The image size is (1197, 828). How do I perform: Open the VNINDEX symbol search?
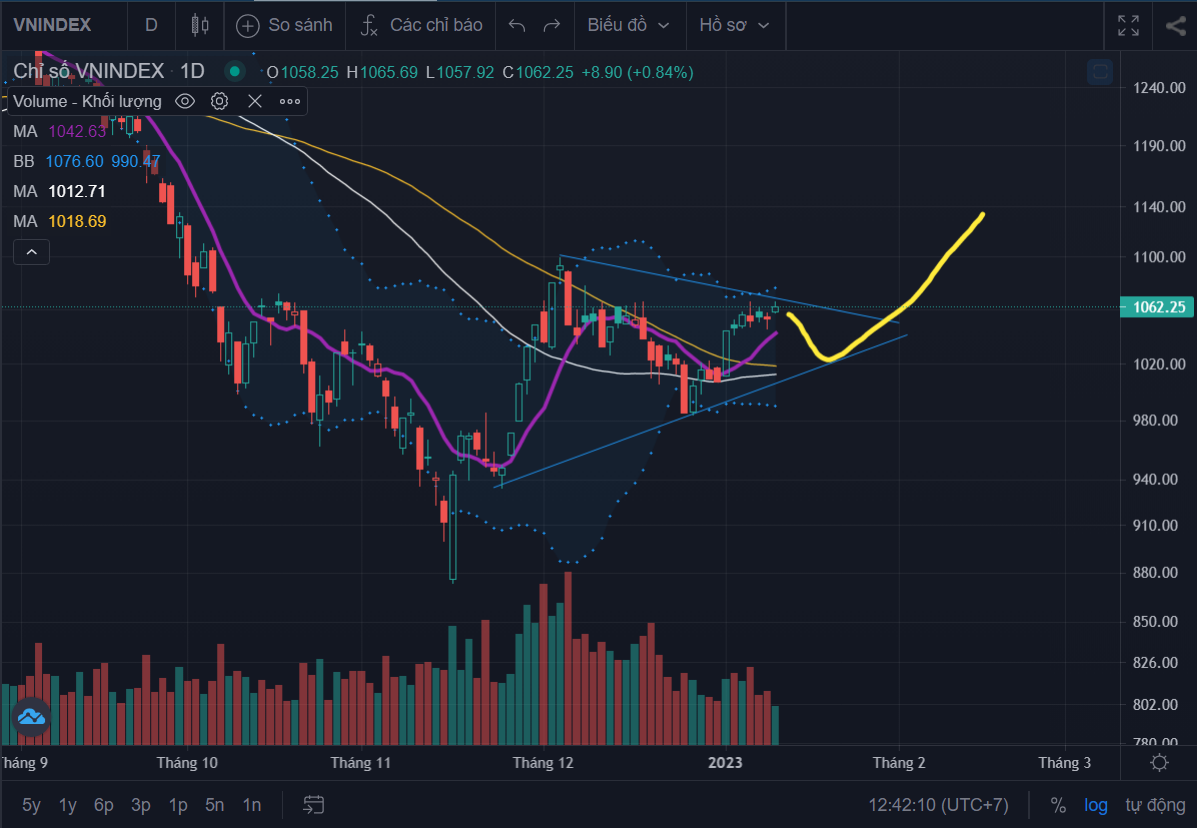[x=52, y=25]
